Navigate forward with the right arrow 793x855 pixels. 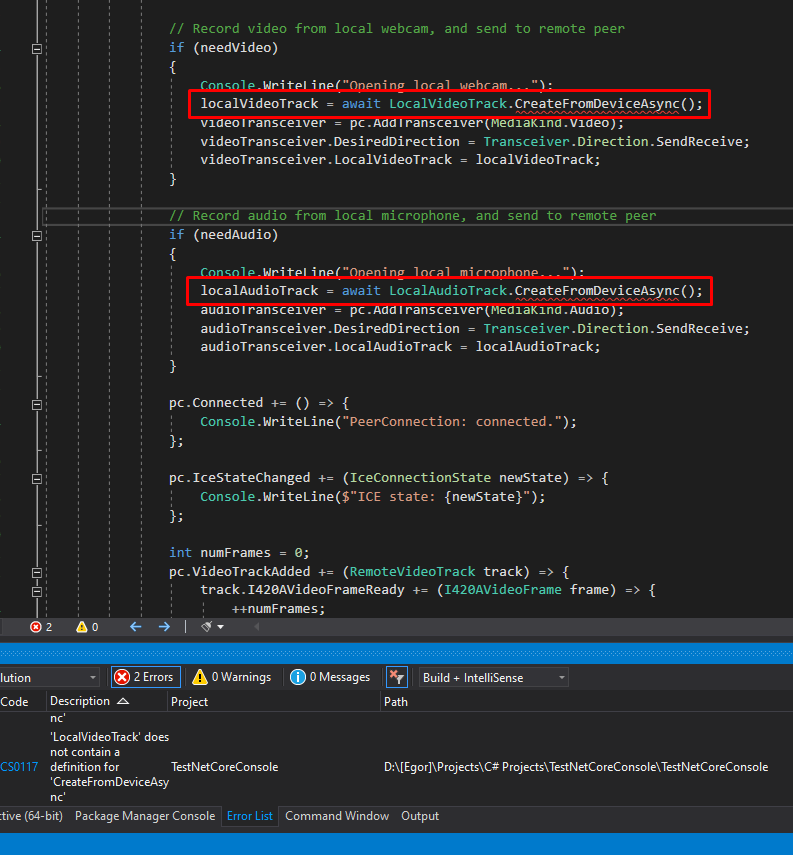pos(164,627)
